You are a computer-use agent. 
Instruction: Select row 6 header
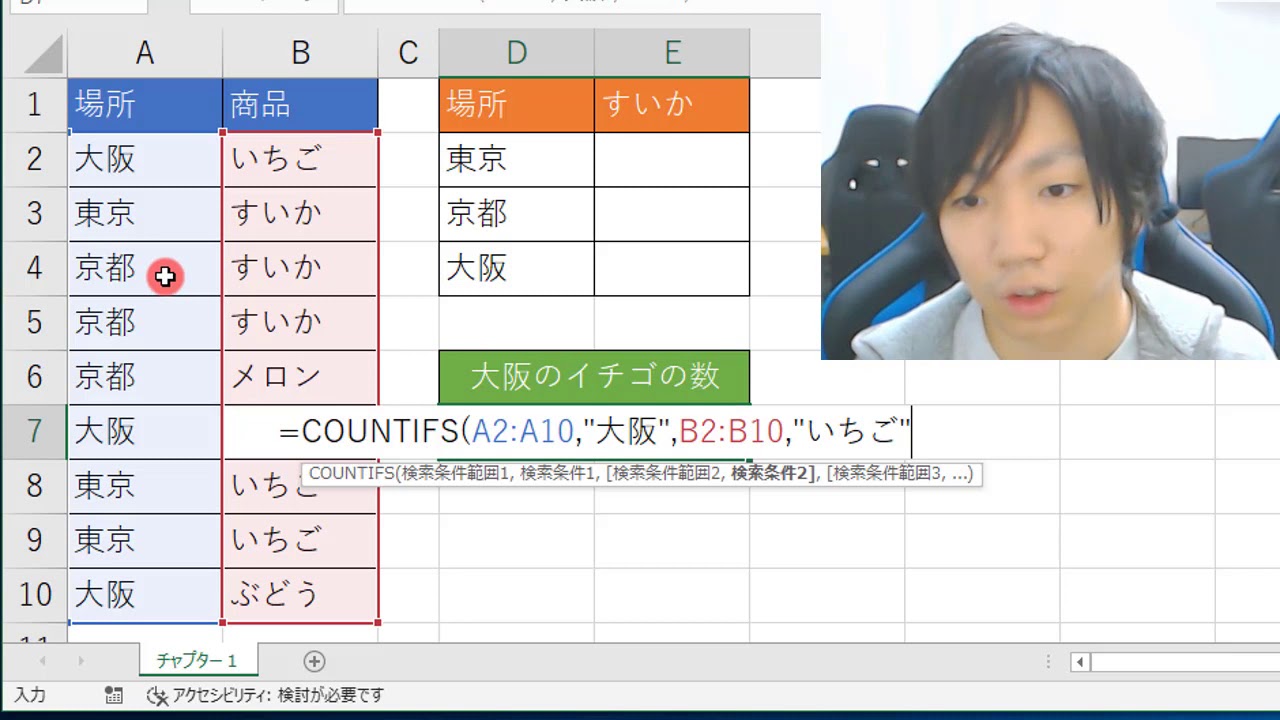click(x=34, y=377)
